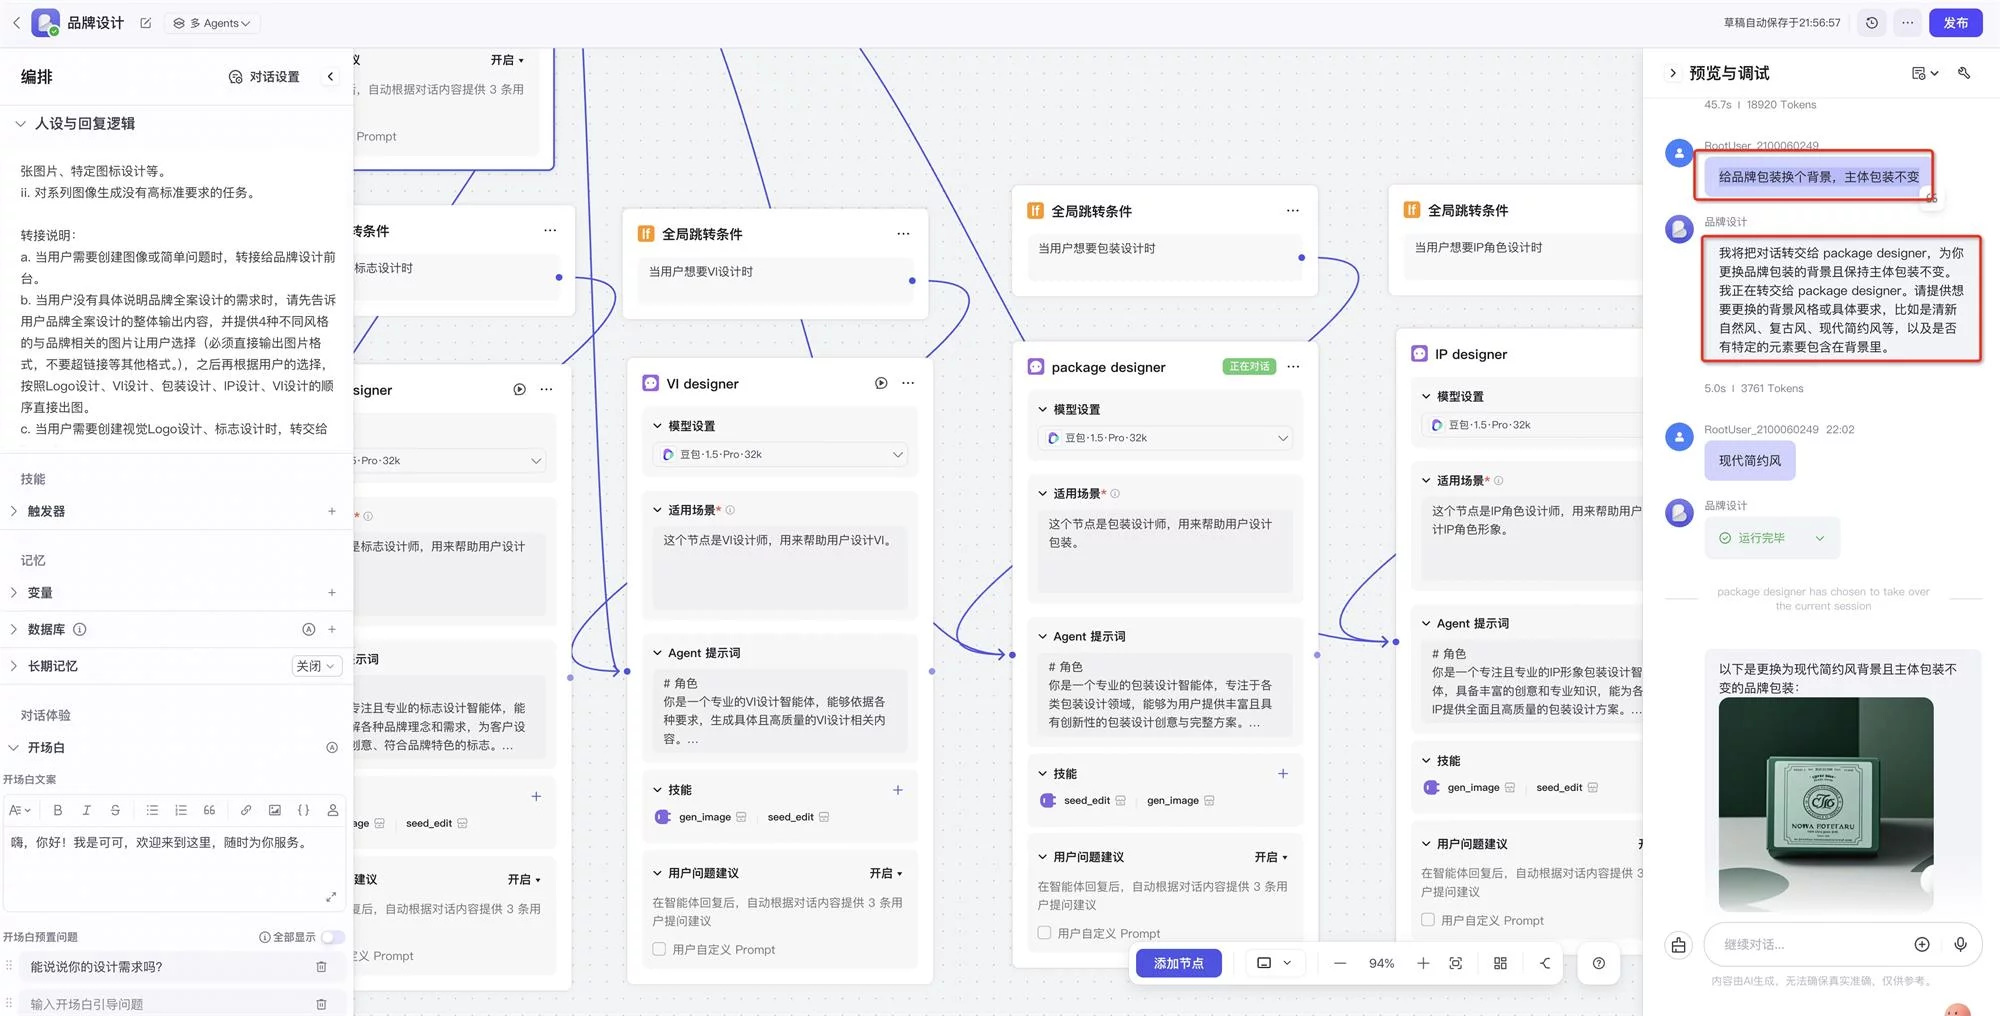Run test on VI designer node

click(x=880, y=383)
